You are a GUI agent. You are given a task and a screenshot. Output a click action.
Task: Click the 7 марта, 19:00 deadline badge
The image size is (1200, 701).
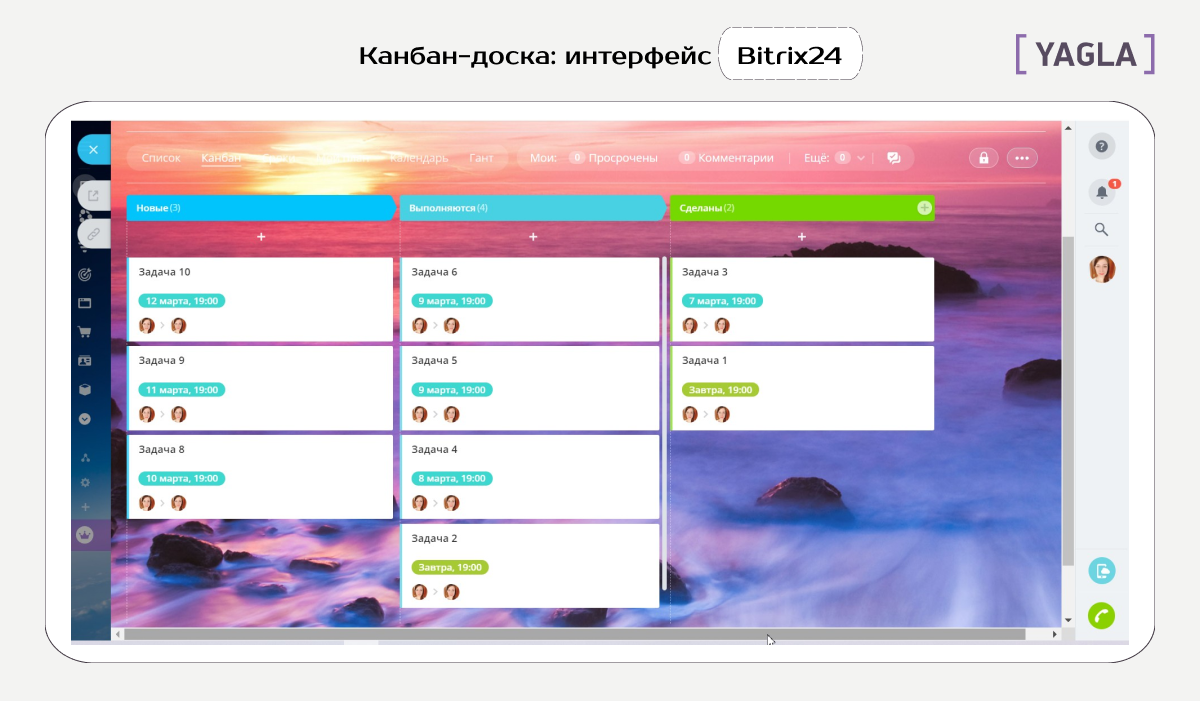(x=722, y=301)
